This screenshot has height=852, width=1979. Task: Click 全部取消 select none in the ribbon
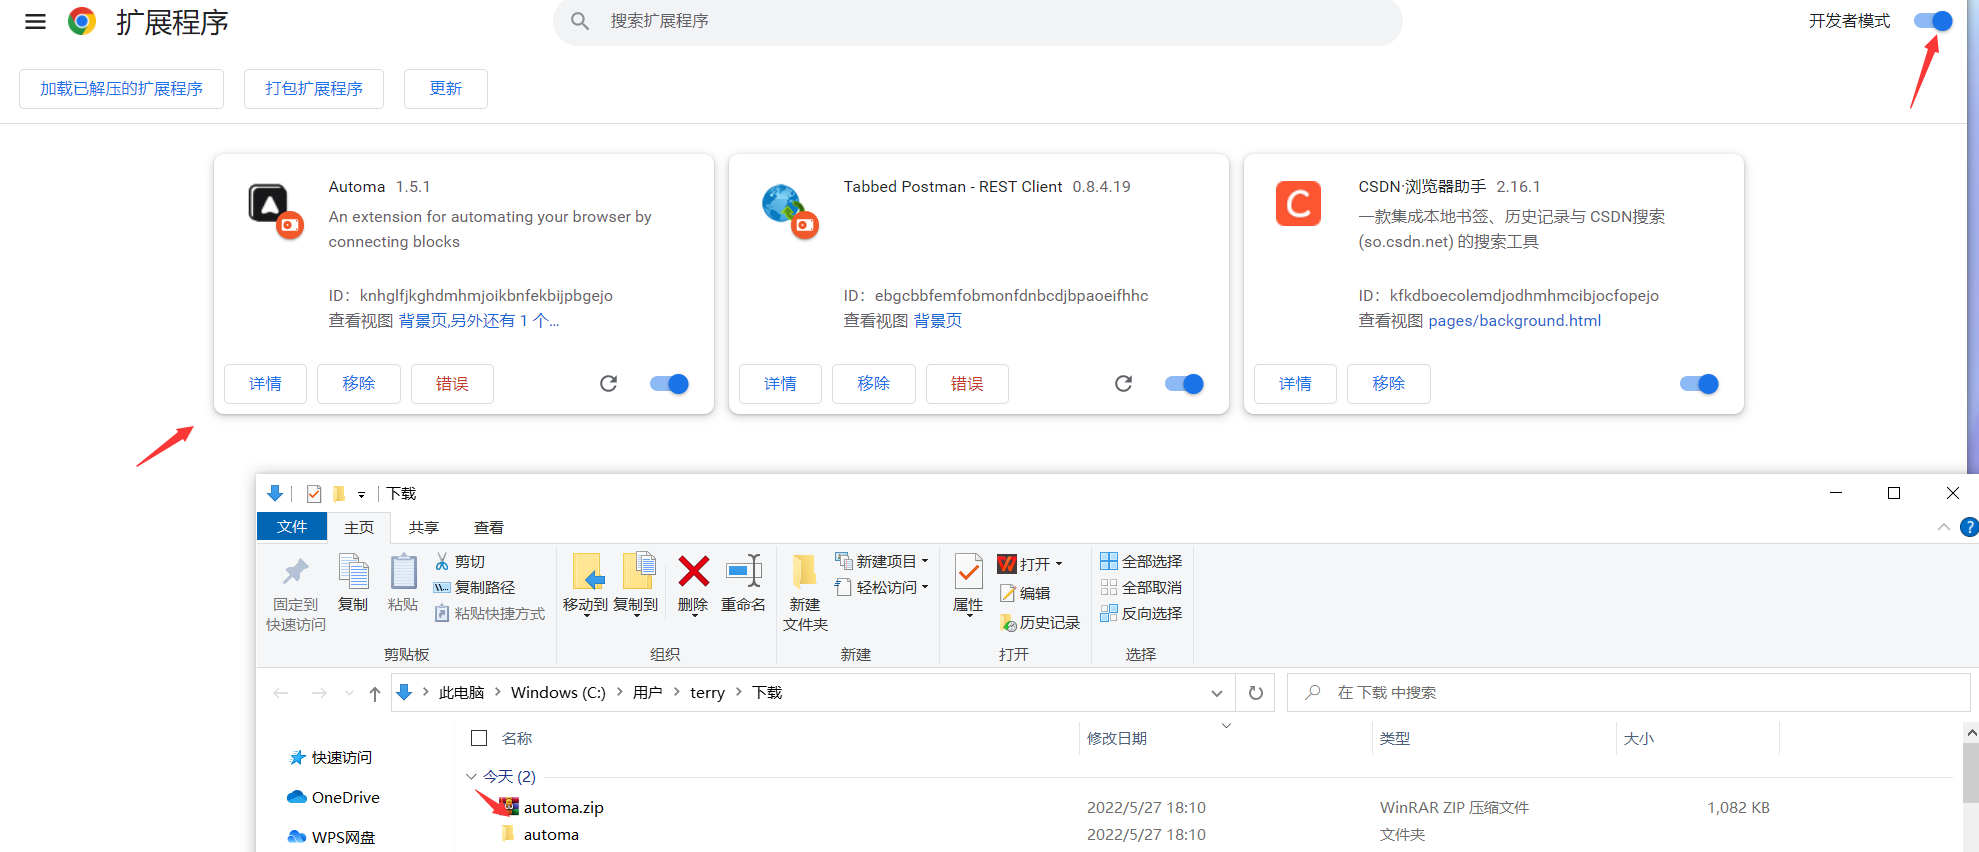point(1141,587)
